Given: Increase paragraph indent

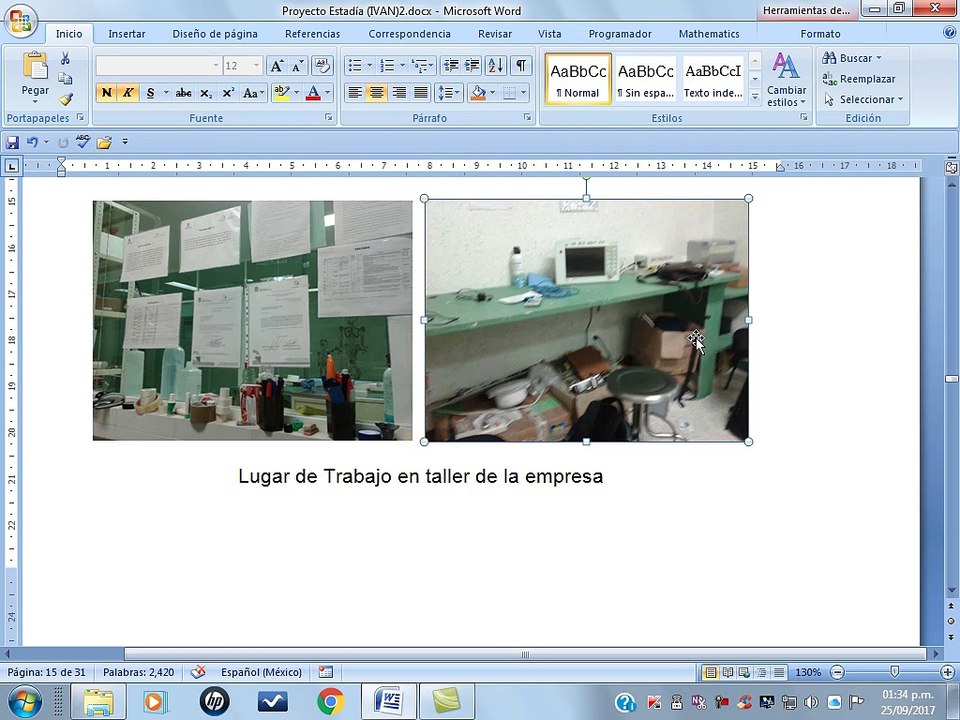Looking at the screenshot, I should click(x=472, y=66).
